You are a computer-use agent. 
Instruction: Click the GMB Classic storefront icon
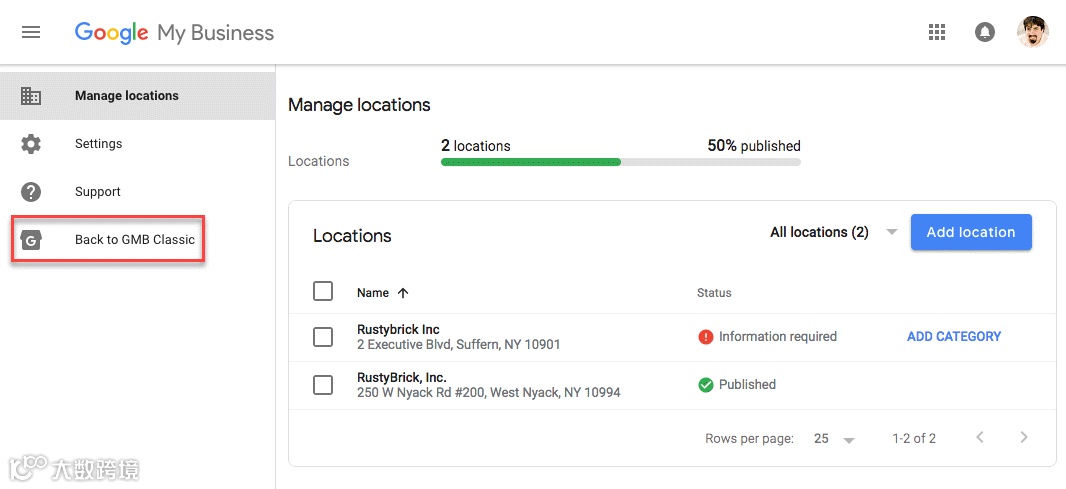[31, 240]
